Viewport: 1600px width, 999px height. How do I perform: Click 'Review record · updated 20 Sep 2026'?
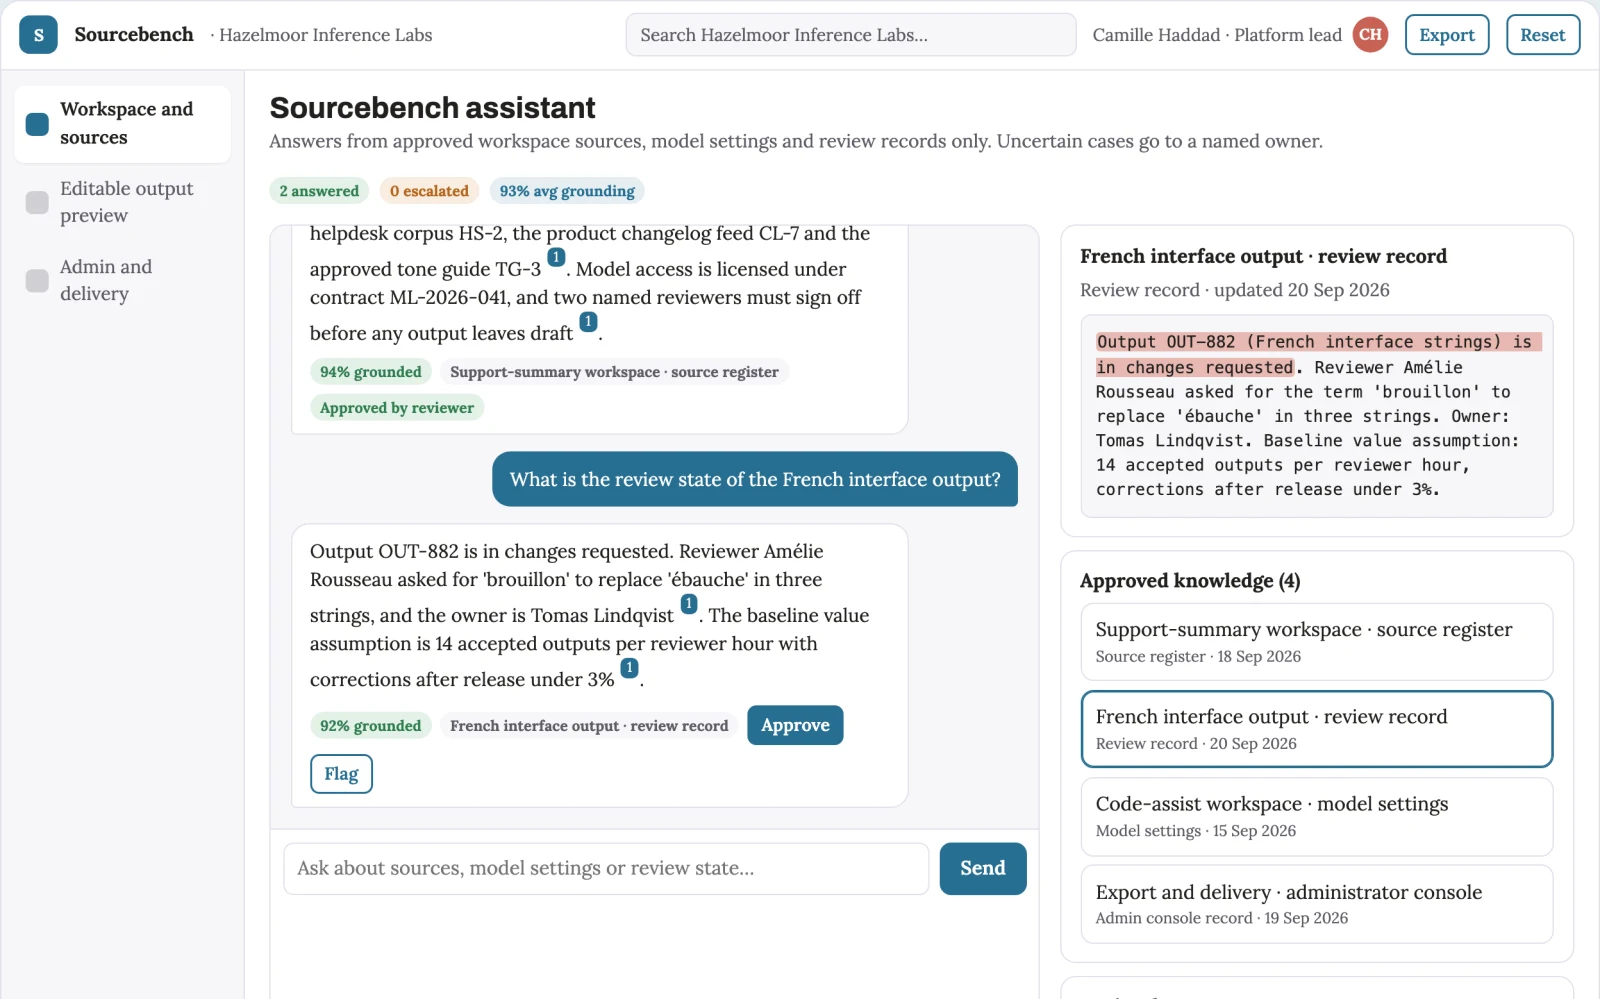(x=1235, y=290)
